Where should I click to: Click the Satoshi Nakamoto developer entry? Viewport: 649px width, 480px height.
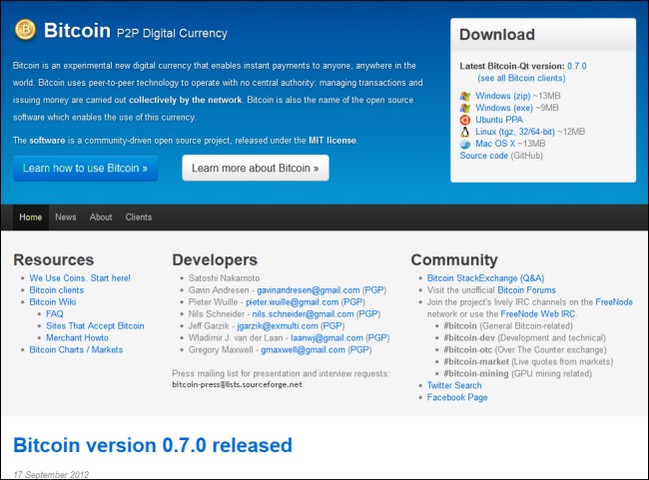tap(224, 278)
